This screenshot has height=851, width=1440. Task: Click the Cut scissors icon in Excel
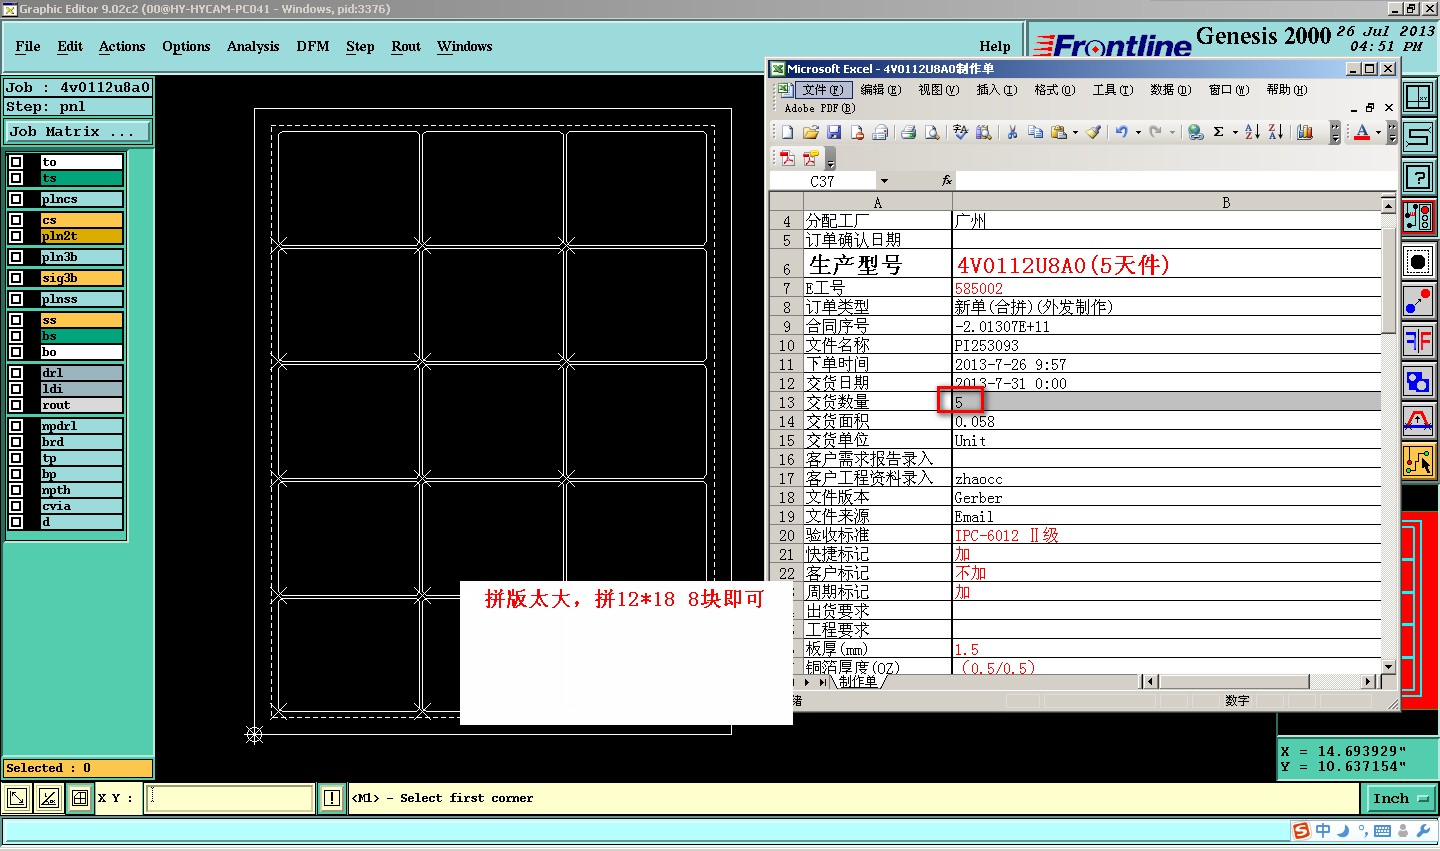(1012, 132)
